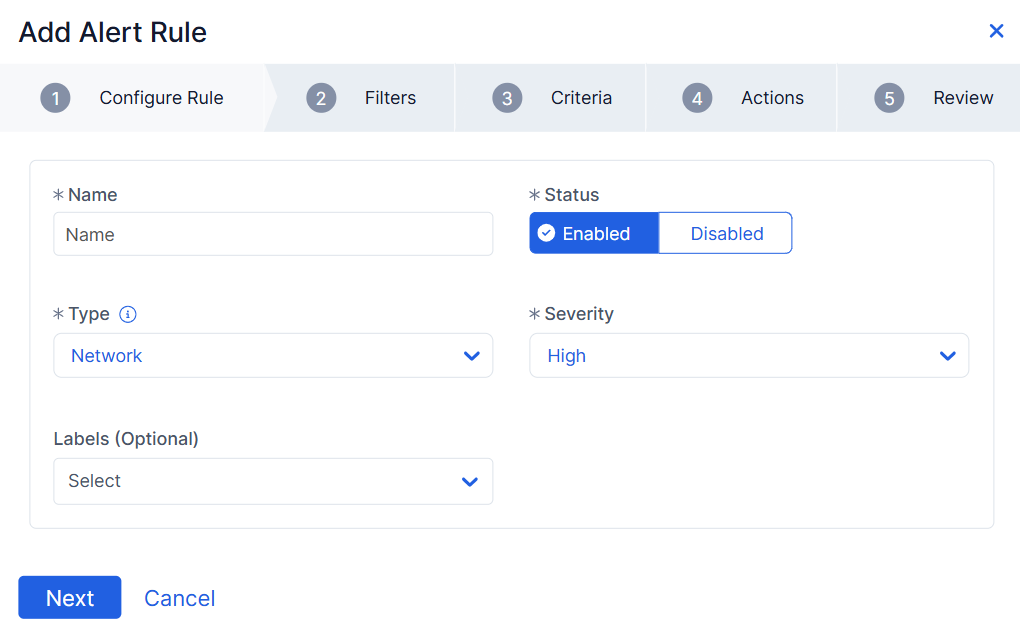This screenshot has height=643, width=1020.
Task: Click the Type info icon
Action: tap(128, 314)
